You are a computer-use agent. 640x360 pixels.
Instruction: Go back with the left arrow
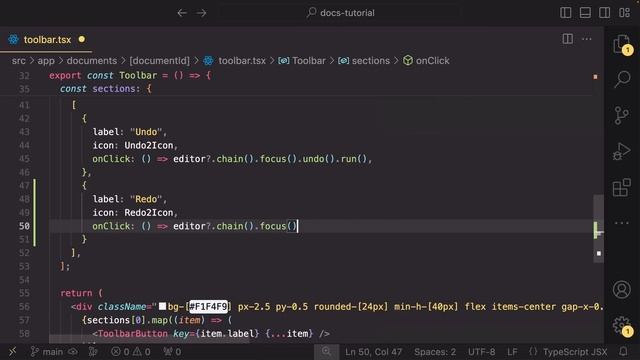coord(182,13)
